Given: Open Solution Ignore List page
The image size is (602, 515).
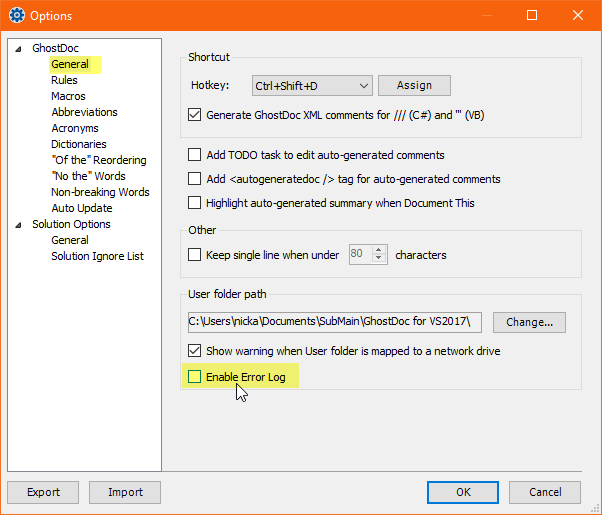Looking at the screenshot, I should [98, 256].
